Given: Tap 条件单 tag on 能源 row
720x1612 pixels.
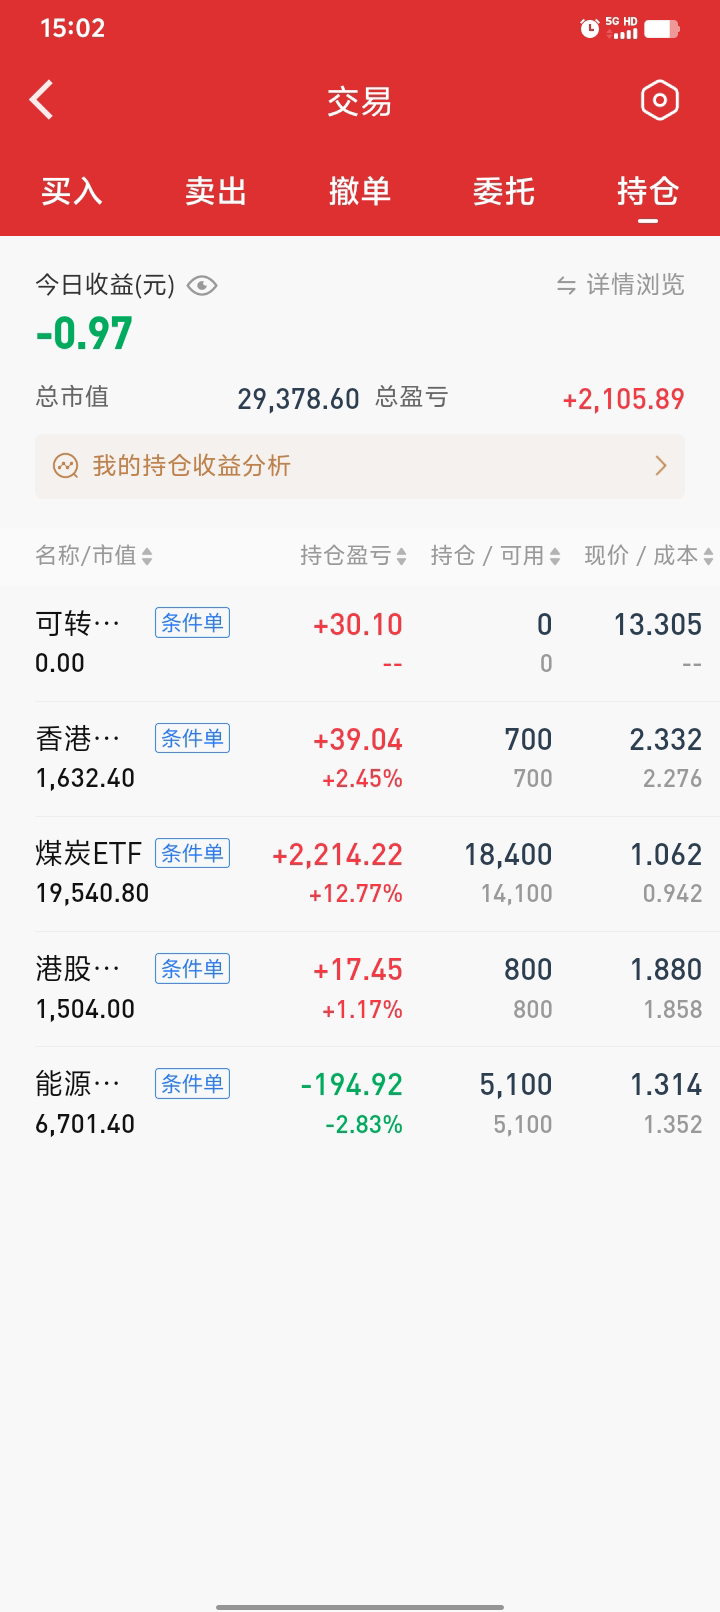Looking at the screenshot, I should click(192, 1083).
